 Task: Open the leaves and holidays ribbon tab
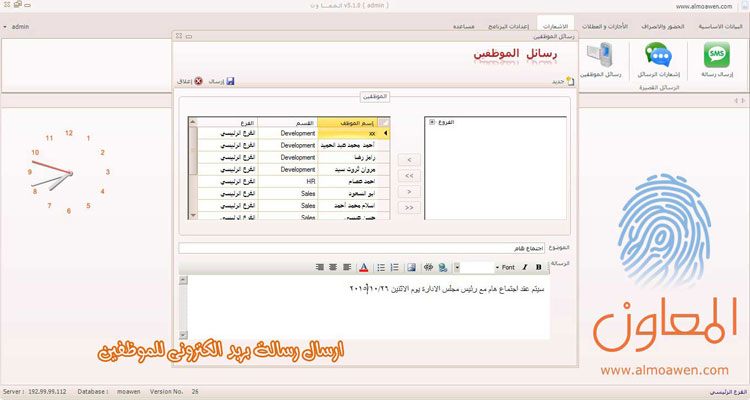pos(605,26)
